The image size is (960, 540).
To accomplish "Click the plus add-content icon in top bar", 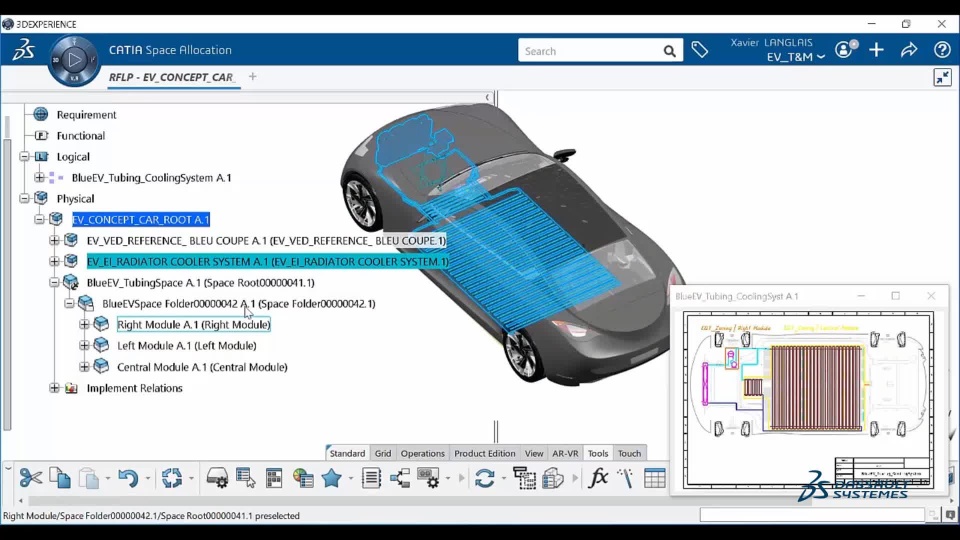I will 877,50.
